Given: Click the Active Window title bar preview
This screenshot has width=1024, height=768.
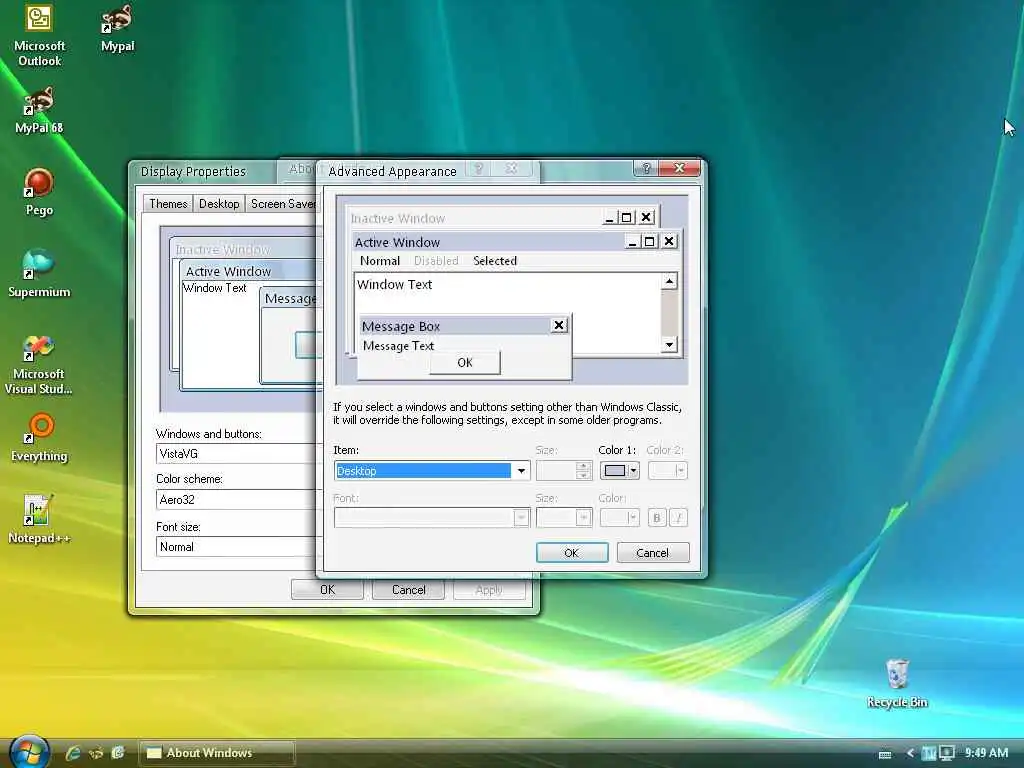Looking at the screenshot, I should [516, 242].
